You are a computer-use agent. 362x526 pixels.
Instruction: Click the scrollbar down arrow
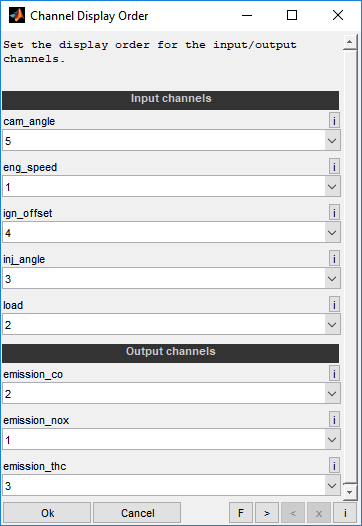coord(350,492)
